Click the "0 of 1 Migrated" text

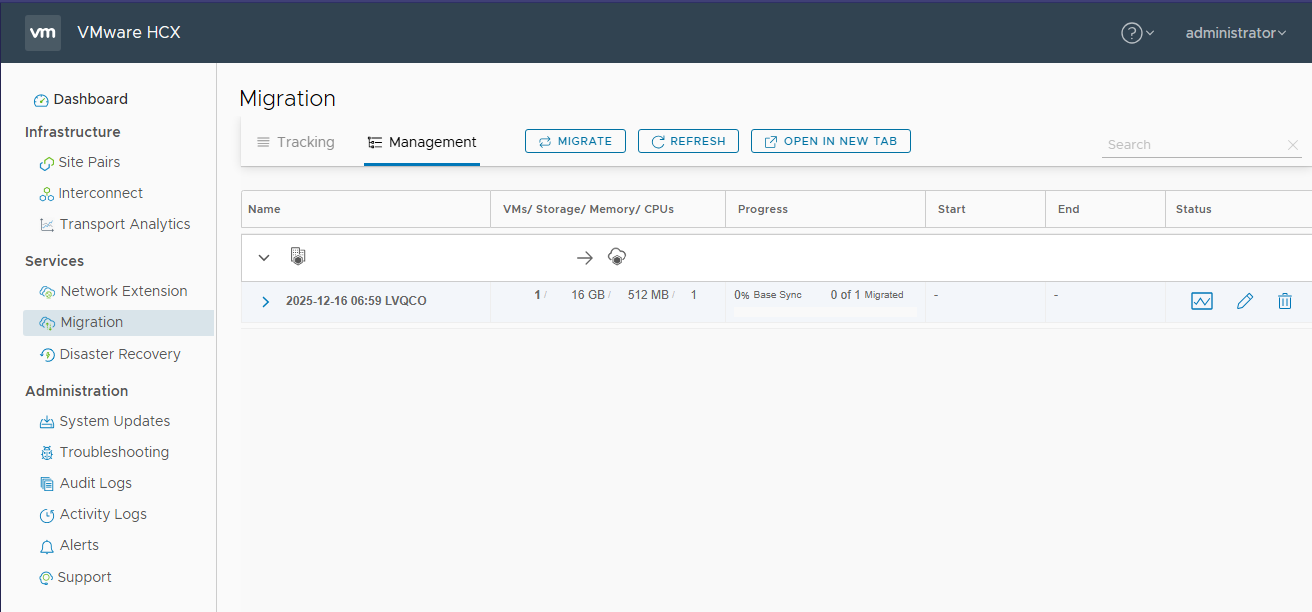point(867,295)
